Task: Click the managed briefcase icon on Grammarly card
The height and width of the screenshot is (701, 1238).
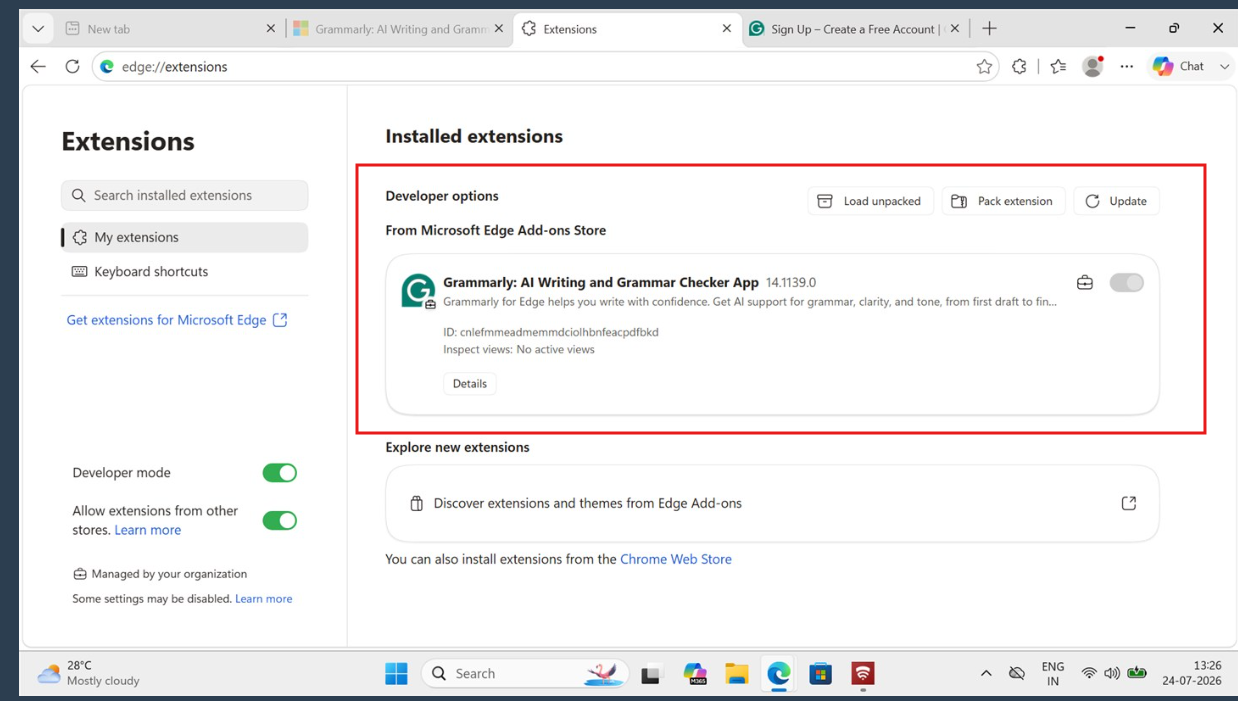Action: click(x=1085, y=283)
